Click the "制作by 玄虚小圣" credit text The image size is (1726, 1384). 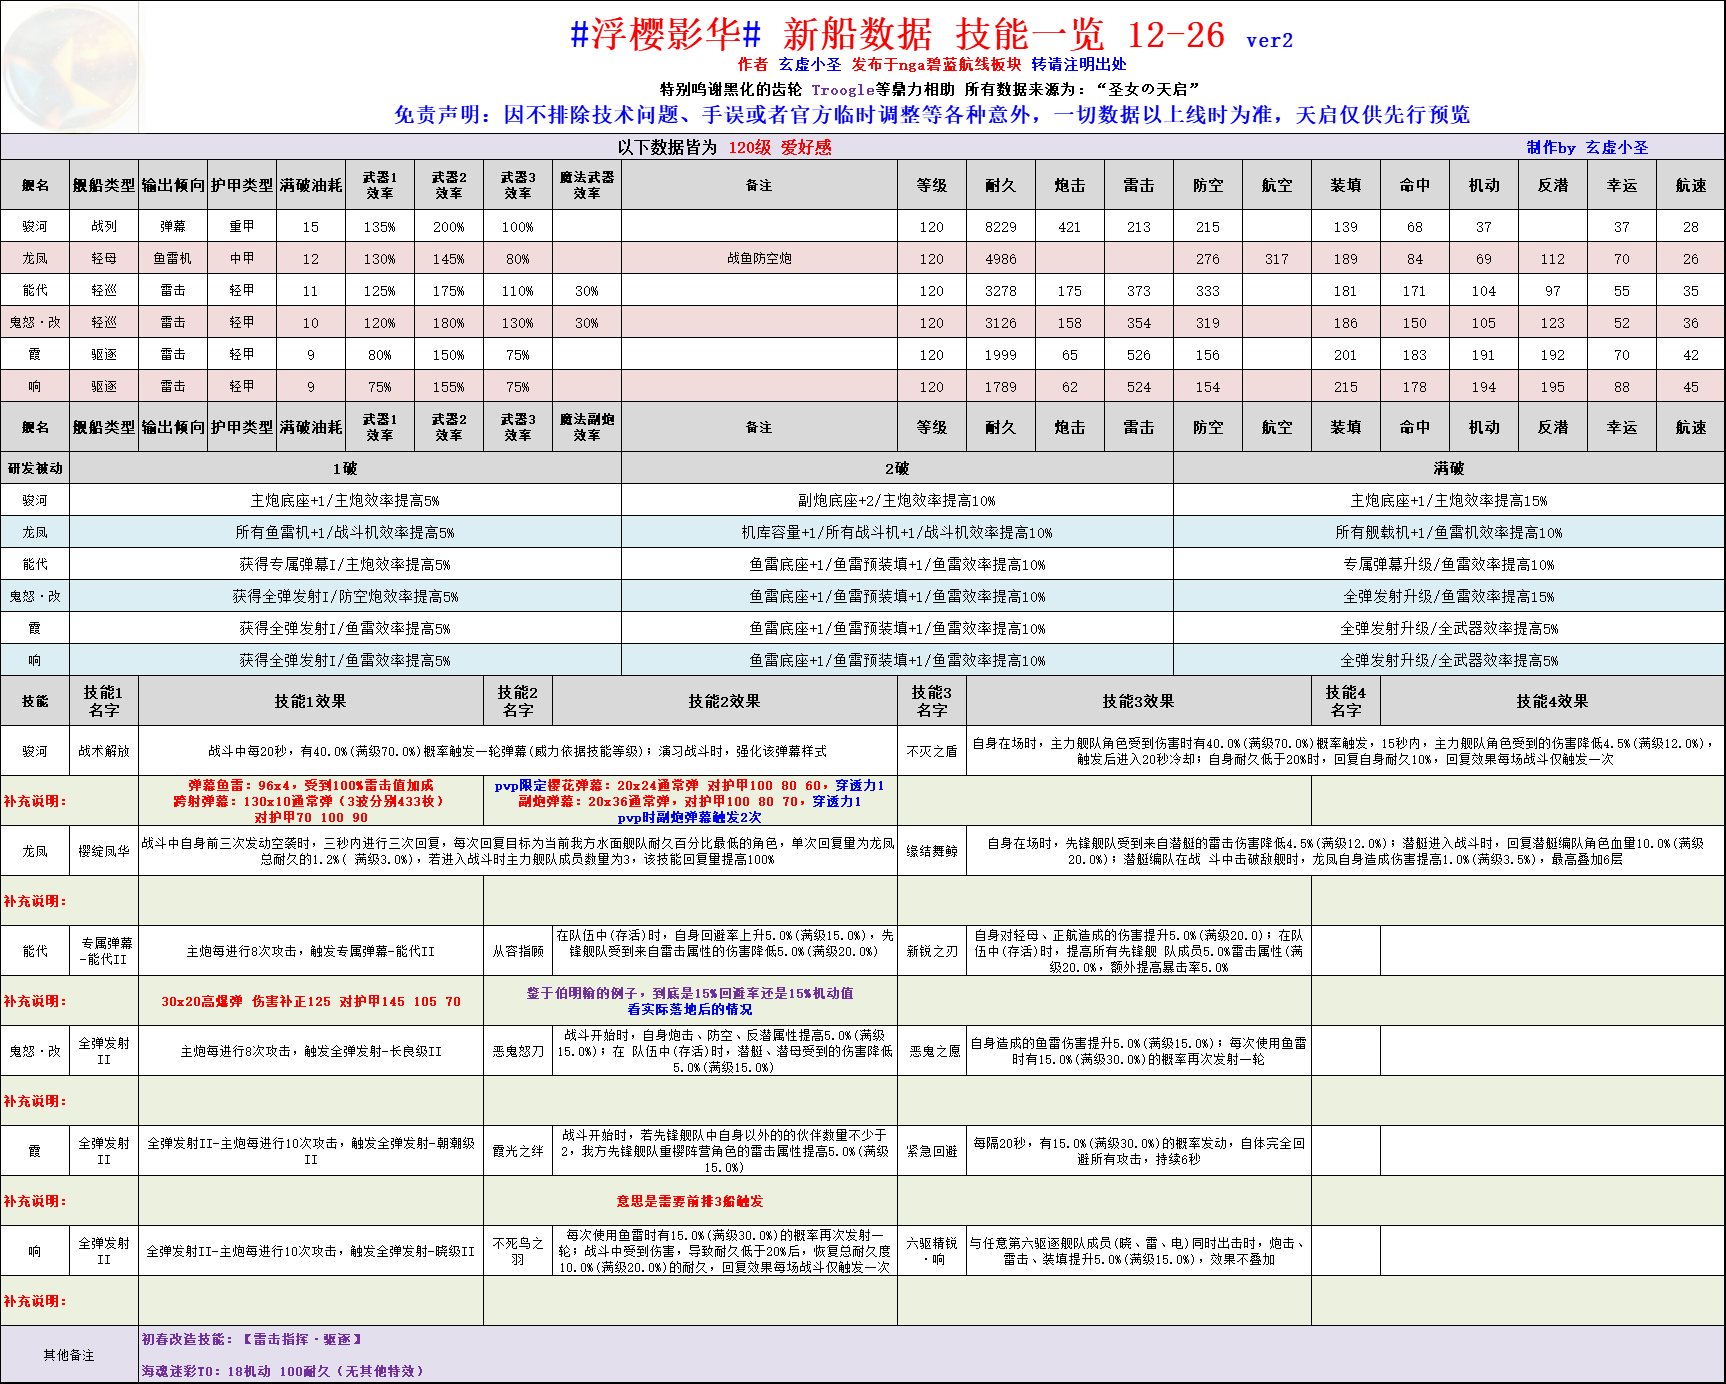[1587, 147]
